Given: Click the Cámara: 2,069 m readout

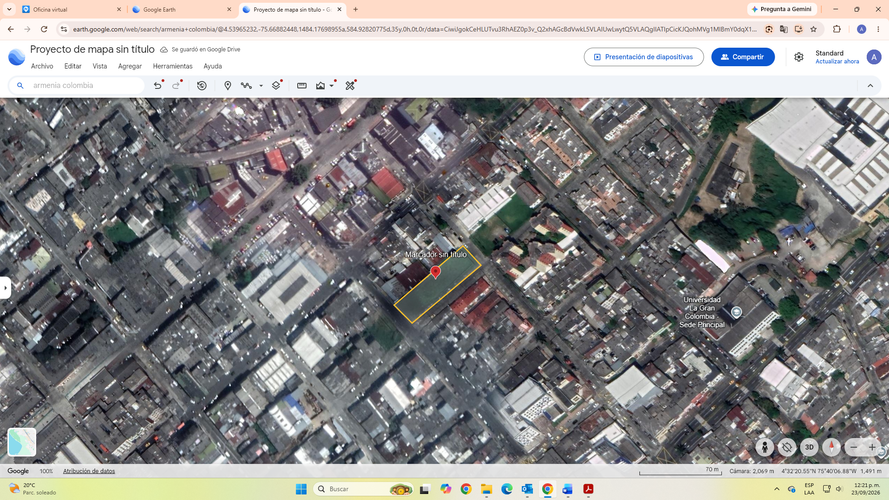Looking at the screenshot, I should point(751,471).
